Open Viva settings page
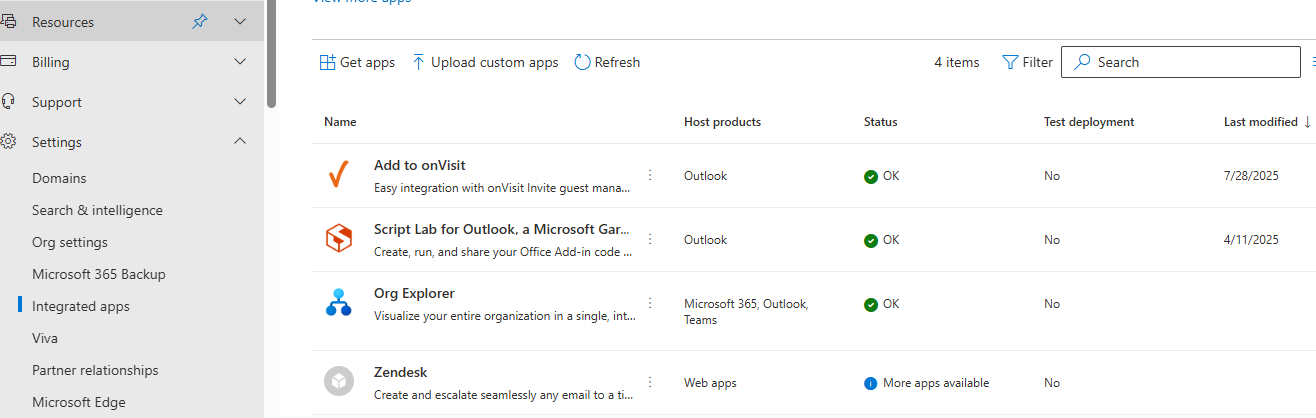The image size is (1316, 418). pos(45,338)
